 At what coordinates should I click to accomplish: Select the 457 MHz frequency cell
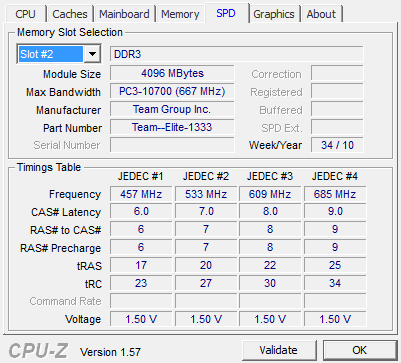[141, 194]
